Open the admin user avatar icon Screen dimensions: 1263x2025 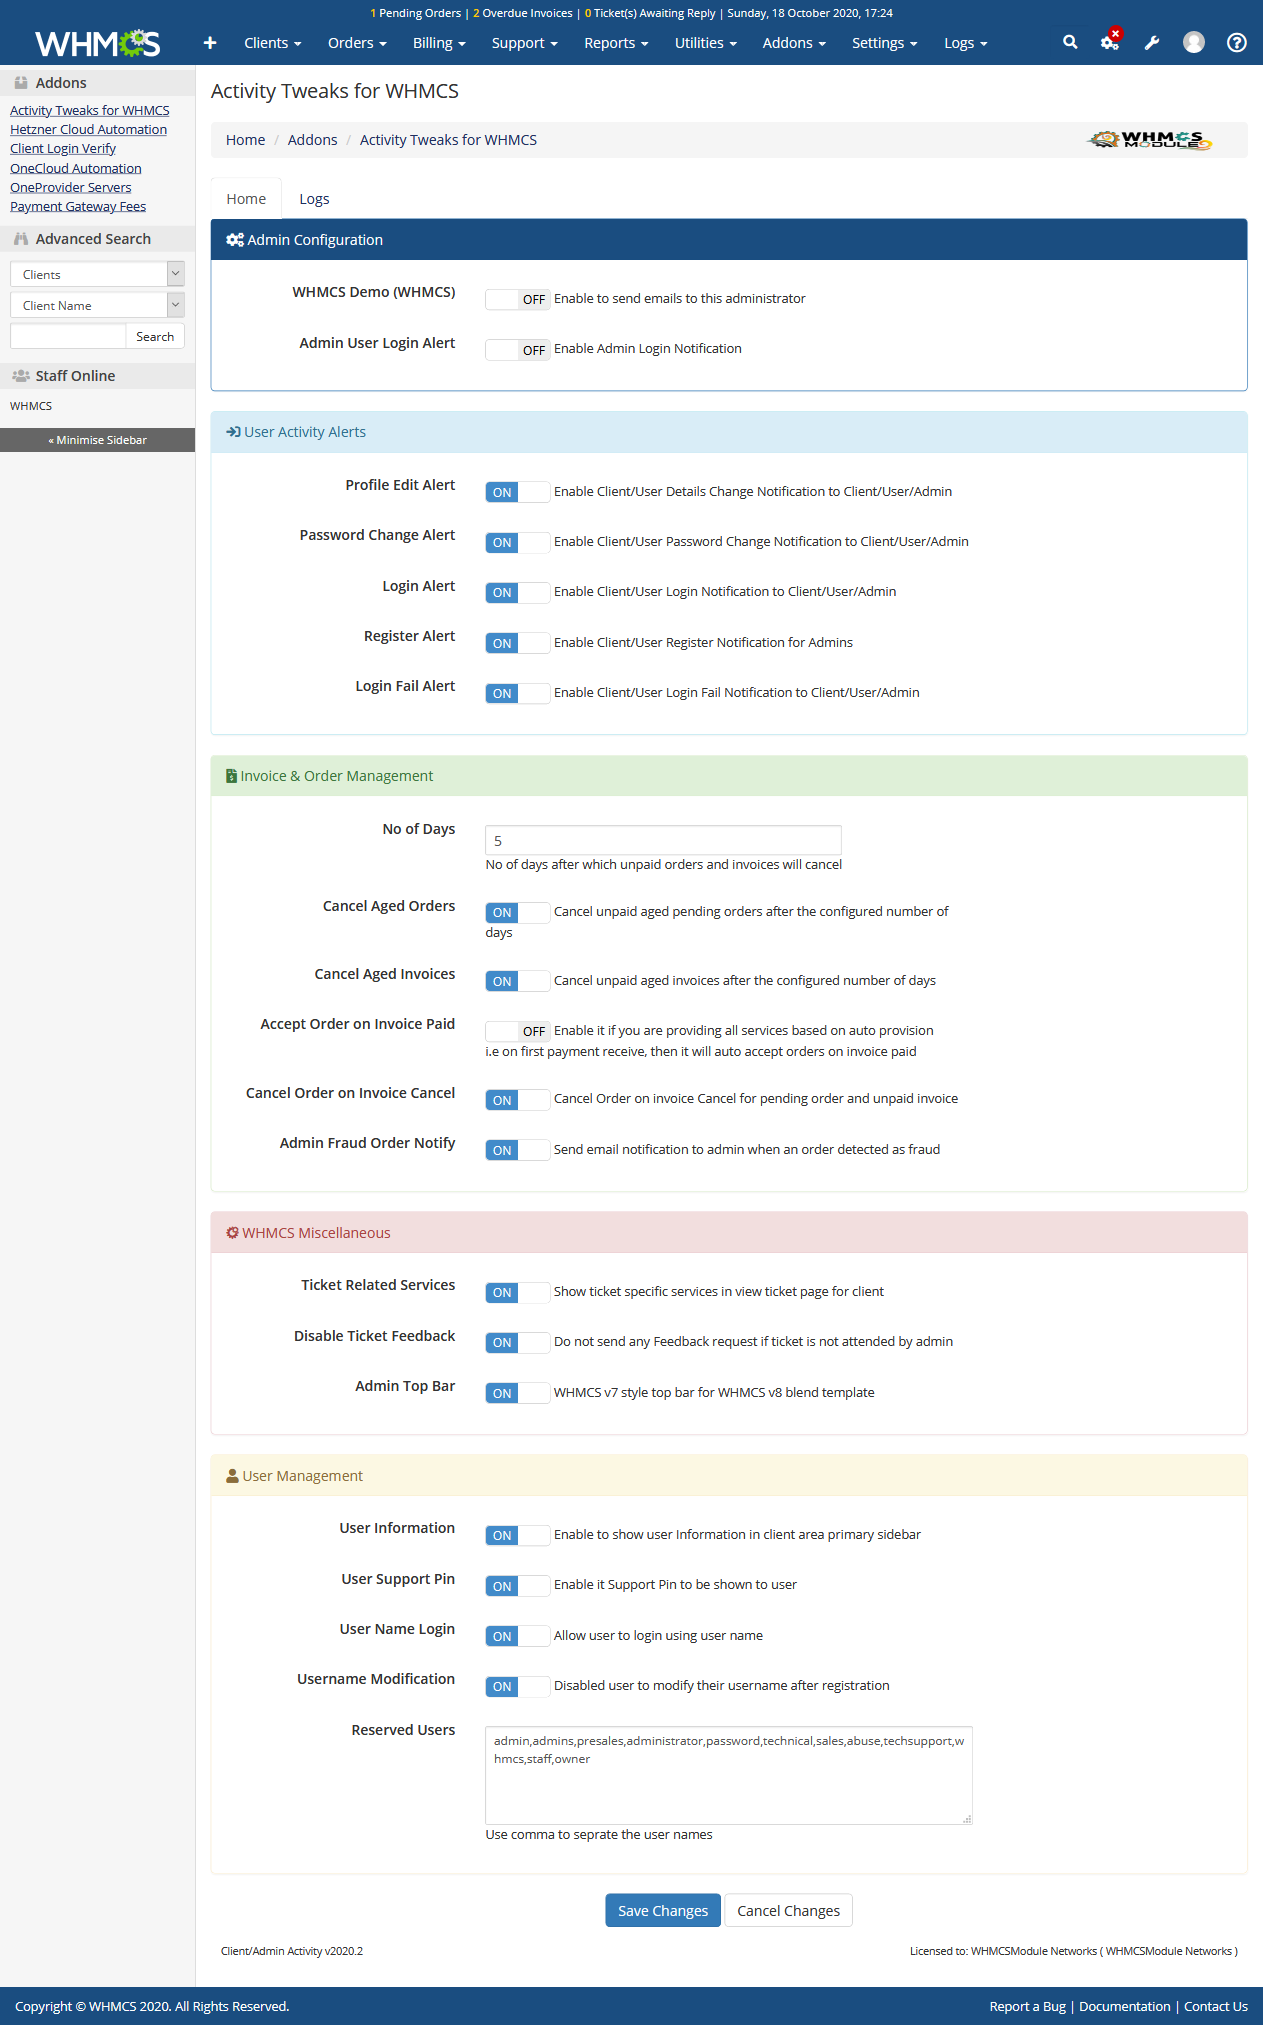pos(1194,42)
